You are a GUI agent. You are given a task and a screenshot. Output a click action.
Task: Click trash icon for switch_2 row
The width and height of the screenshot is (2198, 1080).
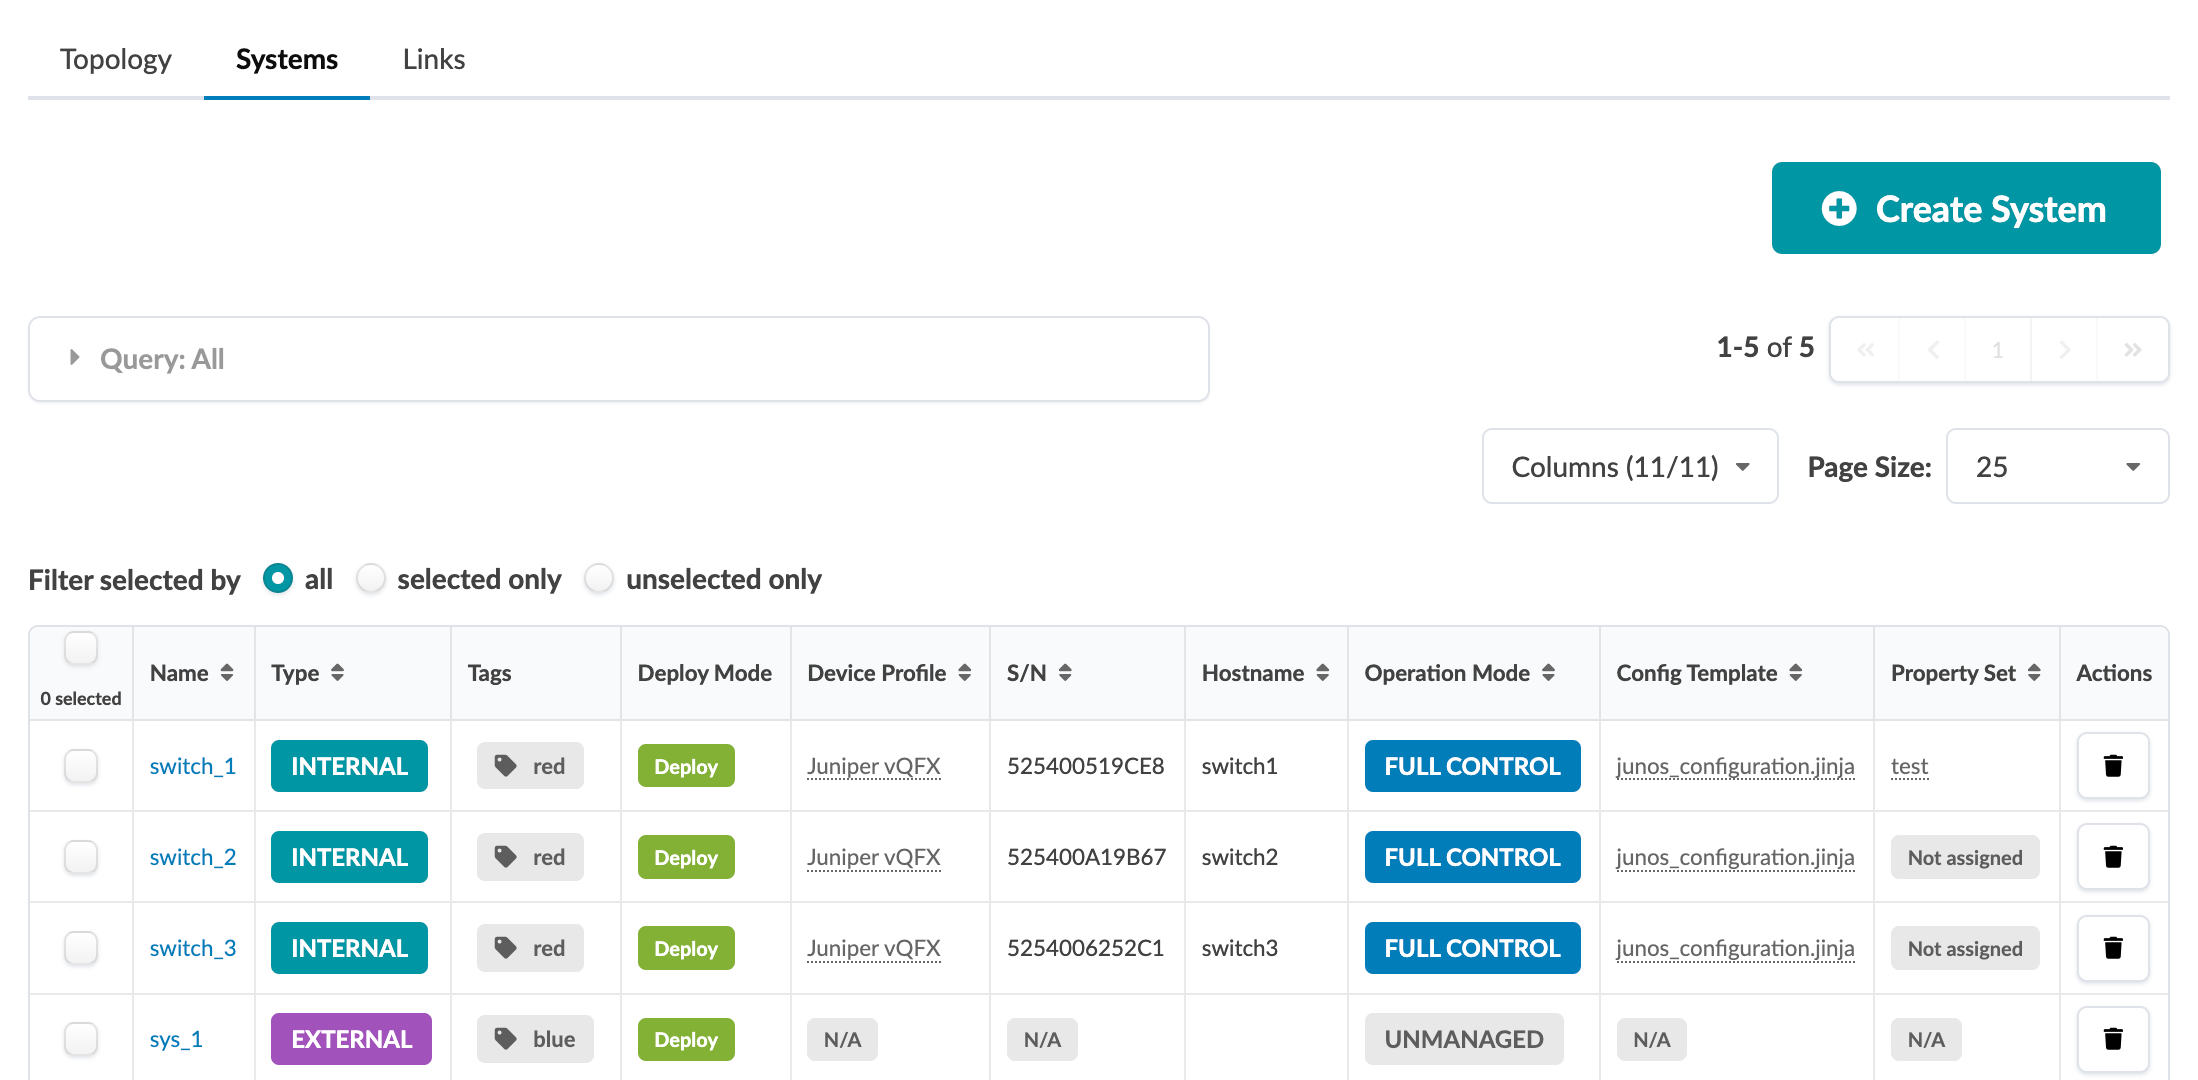click(x=2112, y=857)
